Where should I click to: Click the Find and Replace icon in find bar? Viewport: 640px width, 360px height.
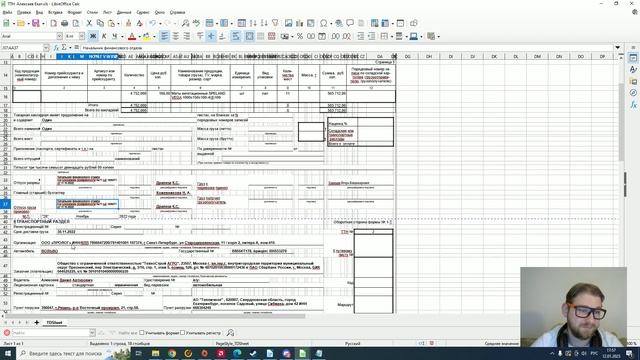pos(231,333)
